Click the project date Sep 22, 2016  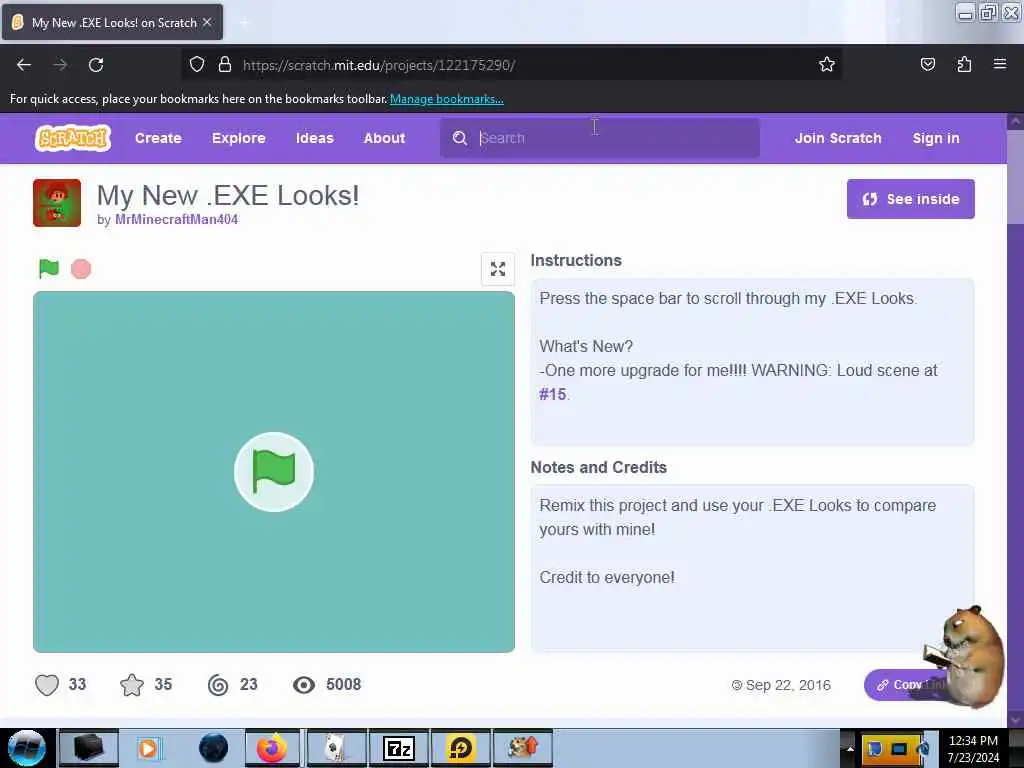788,685
